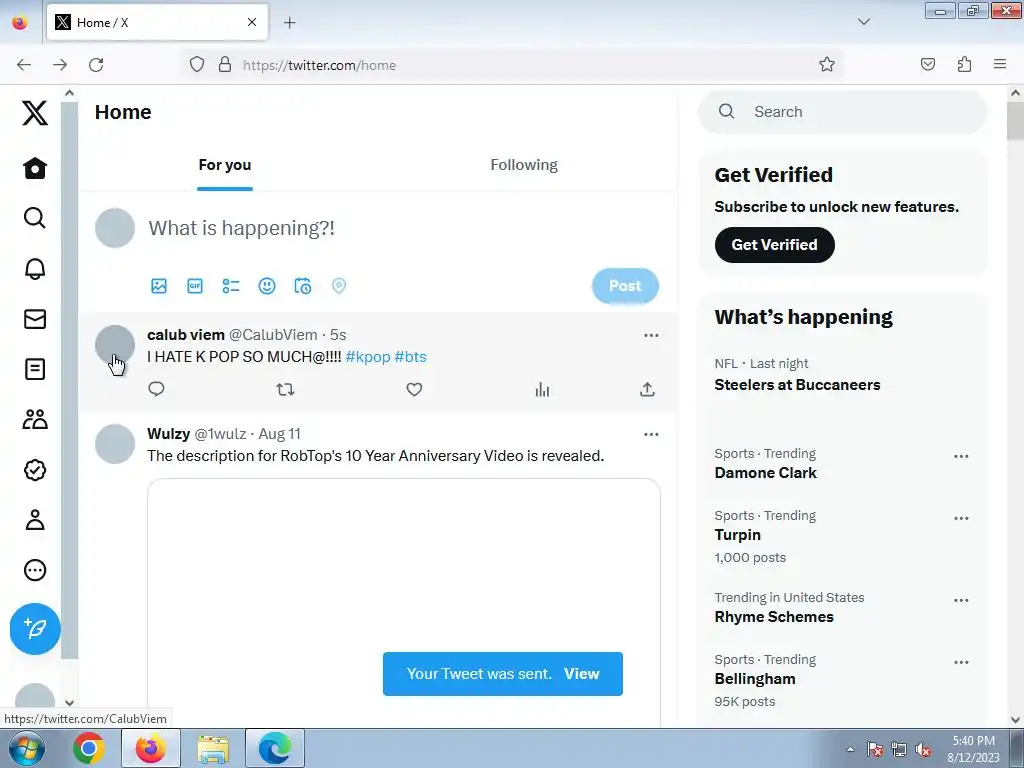Click the Search input field

(x=842, y=112)
